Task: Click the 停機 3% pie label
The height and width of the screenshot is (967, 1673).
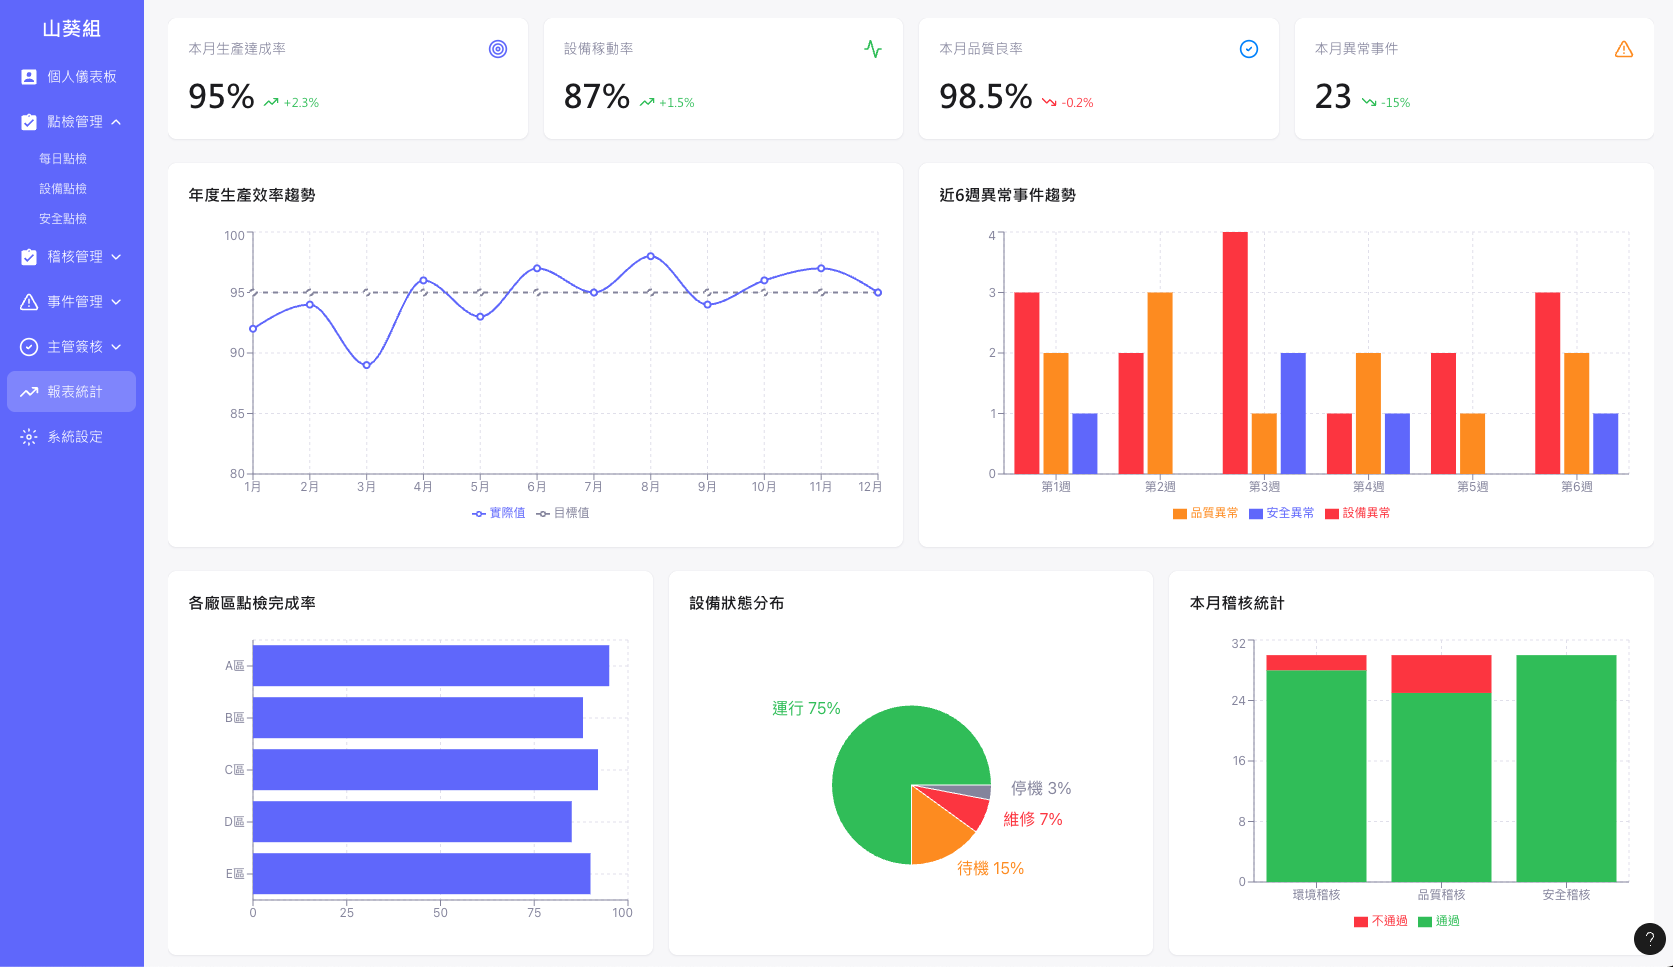Action: pyautogui.click(x=1041, y=788)
